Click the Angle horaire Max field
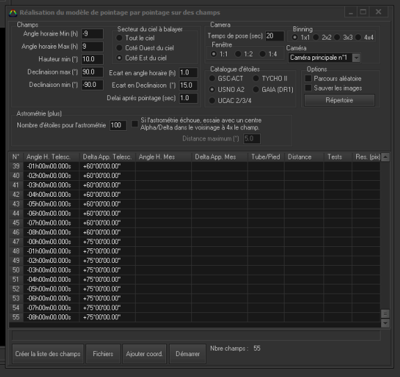400x377 pixels. pyautogui.click(x=92, y=46)
